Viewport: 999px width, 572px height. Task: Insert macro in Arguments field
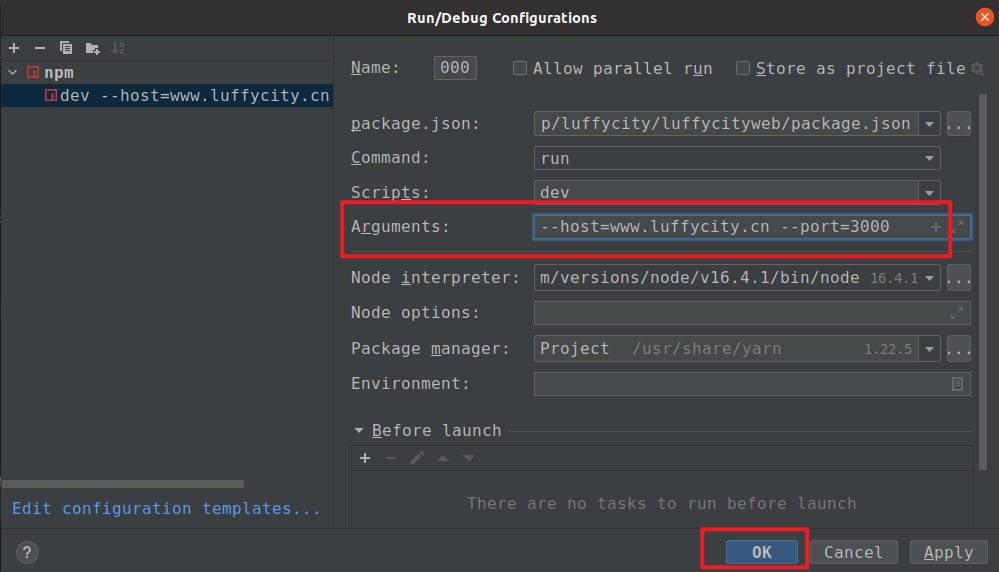tap(935, 227)
